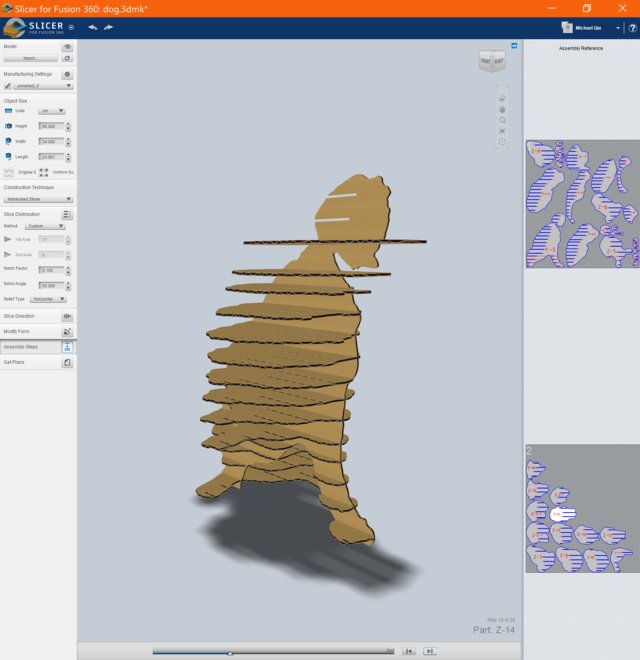This screenshot has height=660, width=640.
Task: Minimize the Slicer for Fusion 360 window
Action: (552, 8)
